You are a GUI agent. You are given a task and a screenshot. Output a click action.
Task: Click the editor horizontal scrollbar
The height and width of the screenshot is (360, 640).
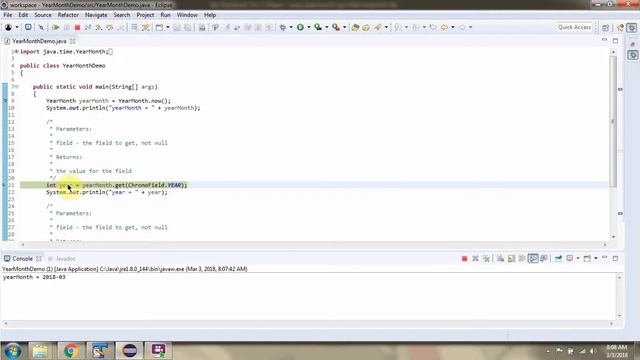(x=313, y=244)
